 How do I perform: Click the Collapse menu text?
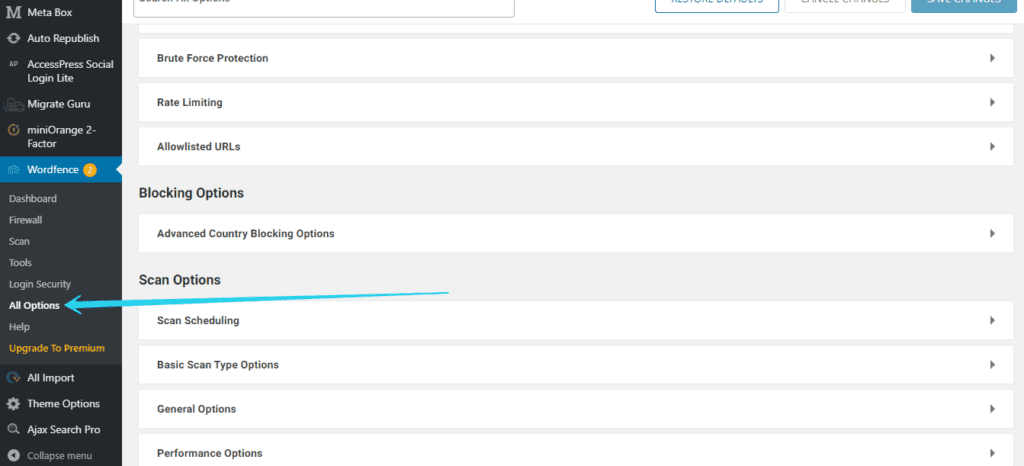59,456
